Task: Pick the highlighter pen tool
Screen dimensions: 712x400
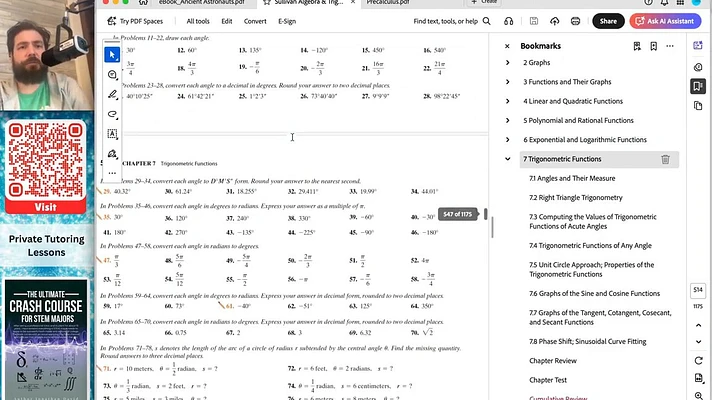Action: [112, 94]
